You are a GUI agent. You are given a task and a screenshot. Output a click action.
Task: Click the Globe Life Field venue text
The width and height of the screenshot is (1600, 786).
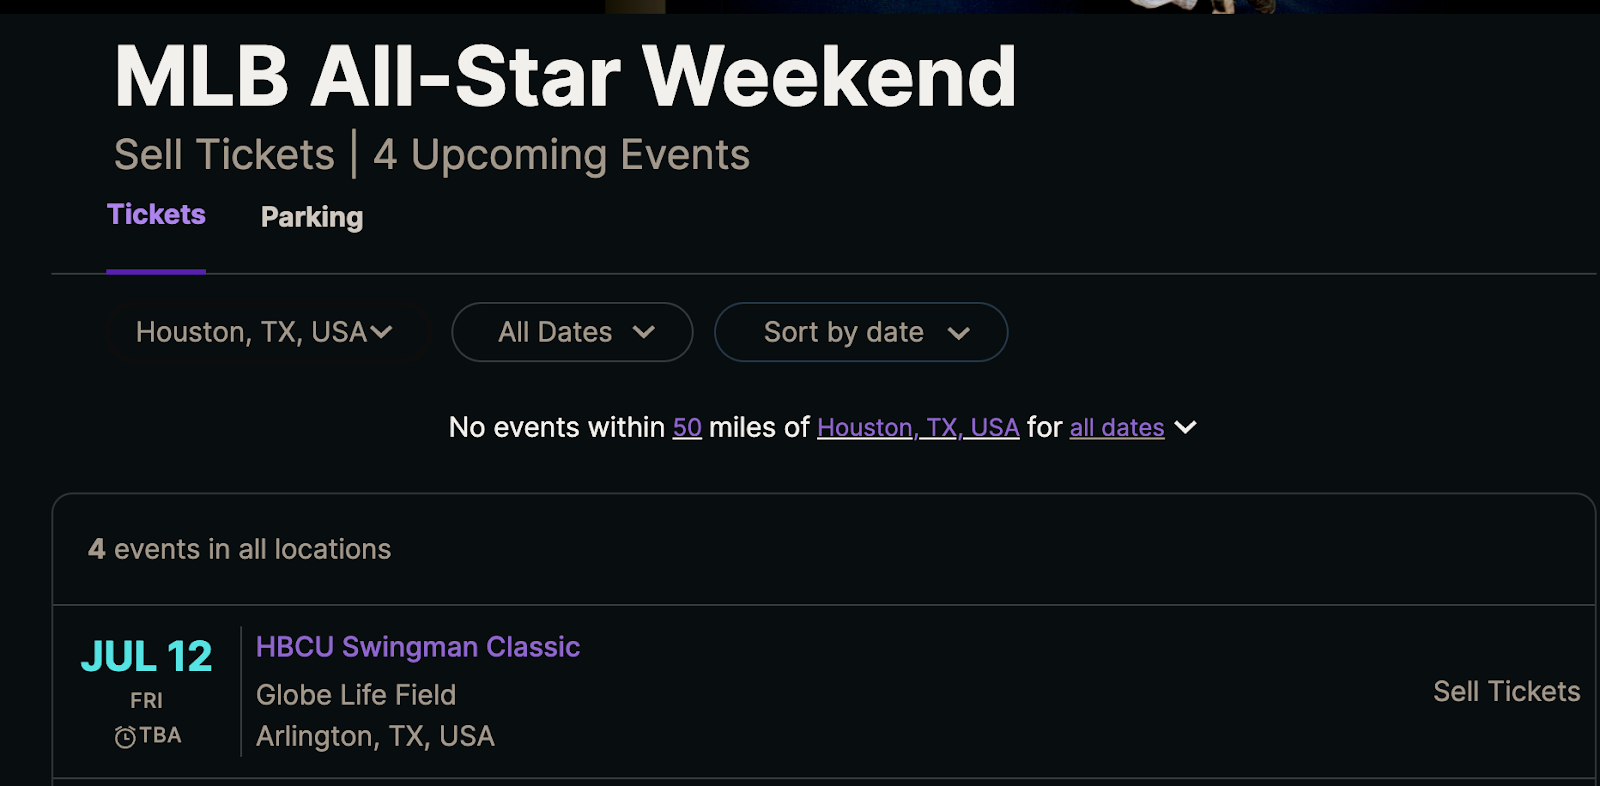[357, 695]
